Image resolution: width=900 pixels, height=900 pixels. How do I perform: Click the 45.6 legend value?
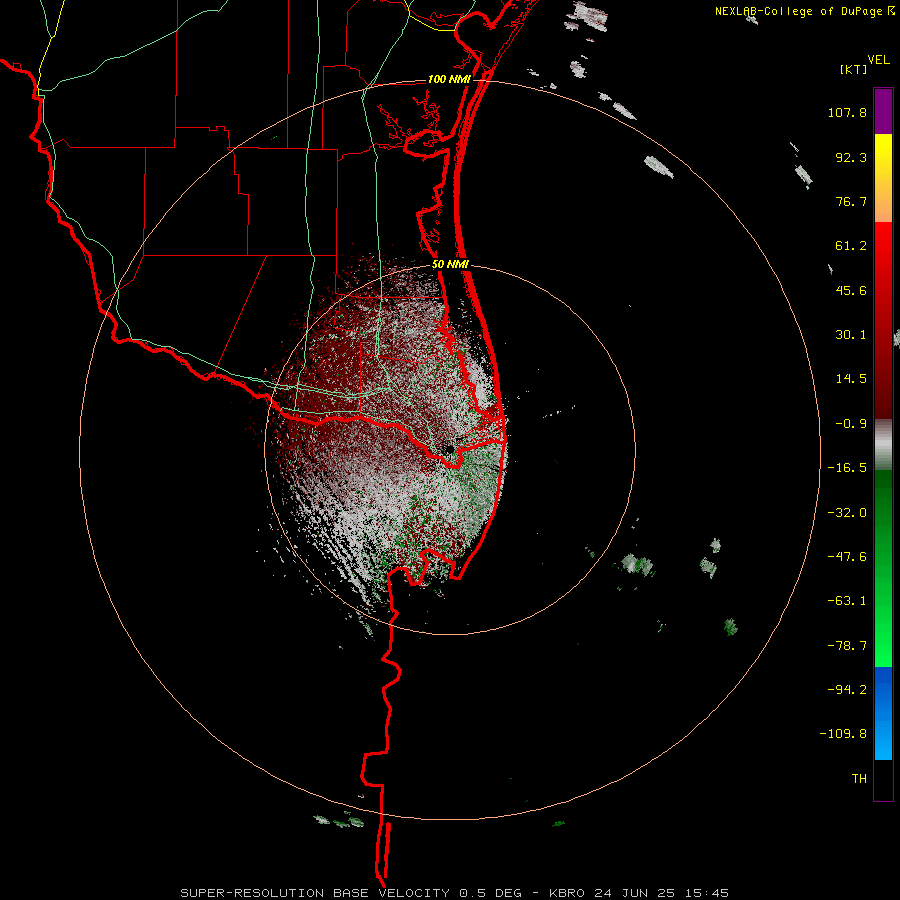coord(851,290)
